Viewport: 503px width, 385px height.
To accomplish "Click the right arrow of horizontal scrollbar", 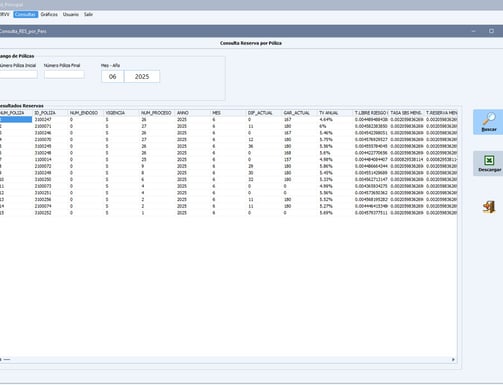I will point(453,359).
